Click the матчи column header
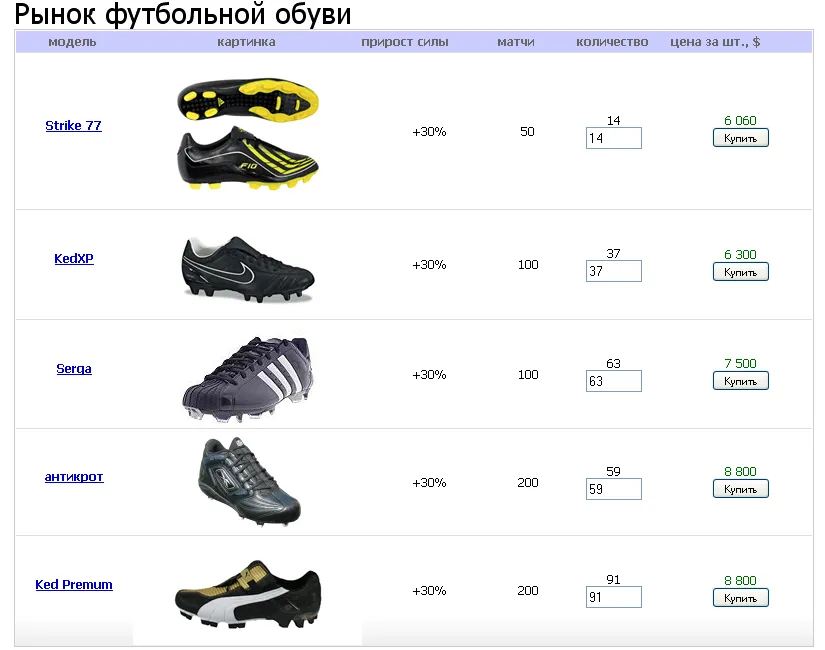The width and height of the screenshot is (825, 650). (516, 42)
